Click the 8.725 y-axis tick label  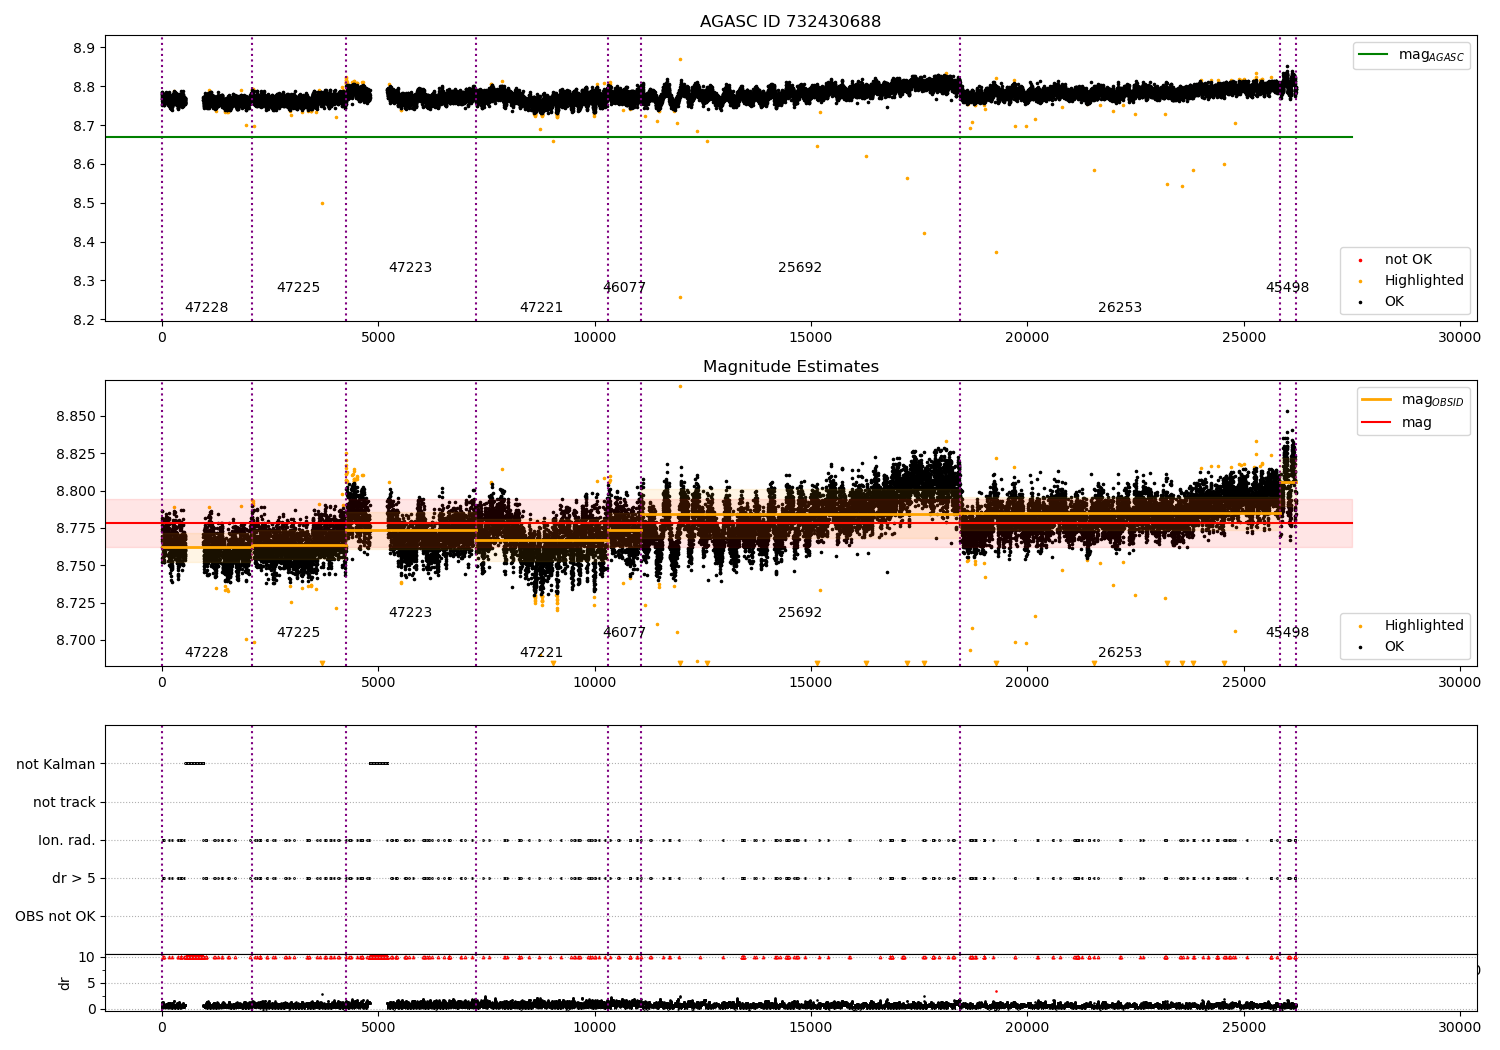[x=76, y=604]
